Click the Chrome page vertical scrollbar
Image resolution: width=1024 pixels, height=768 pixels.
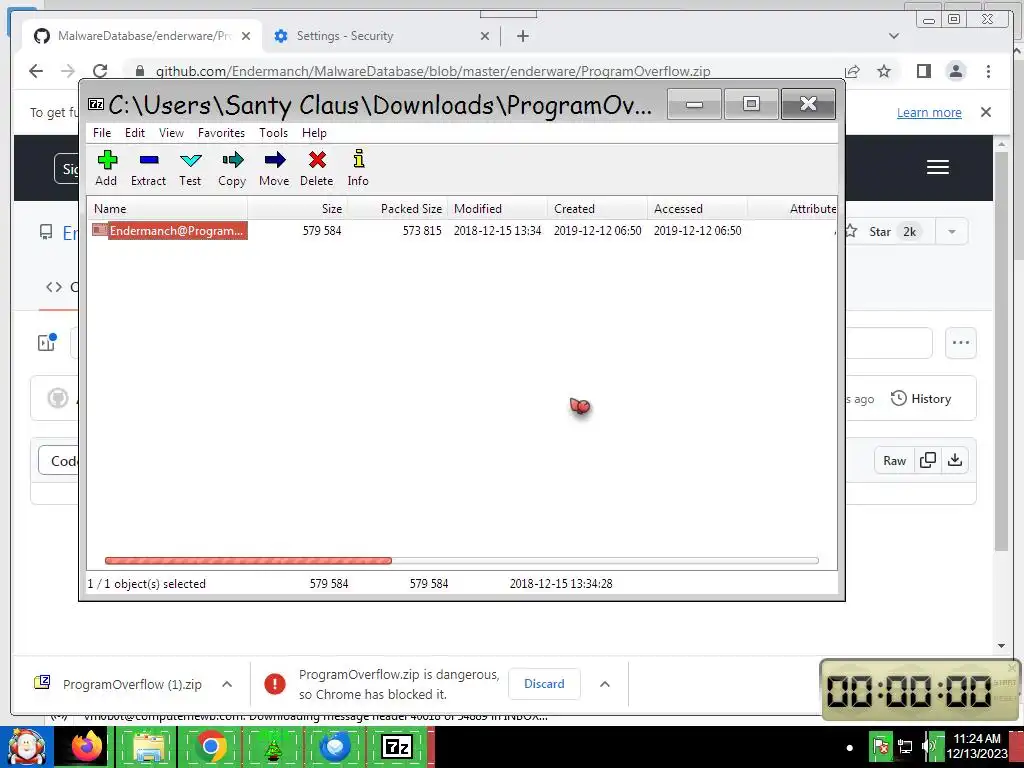coord(1001,349)
